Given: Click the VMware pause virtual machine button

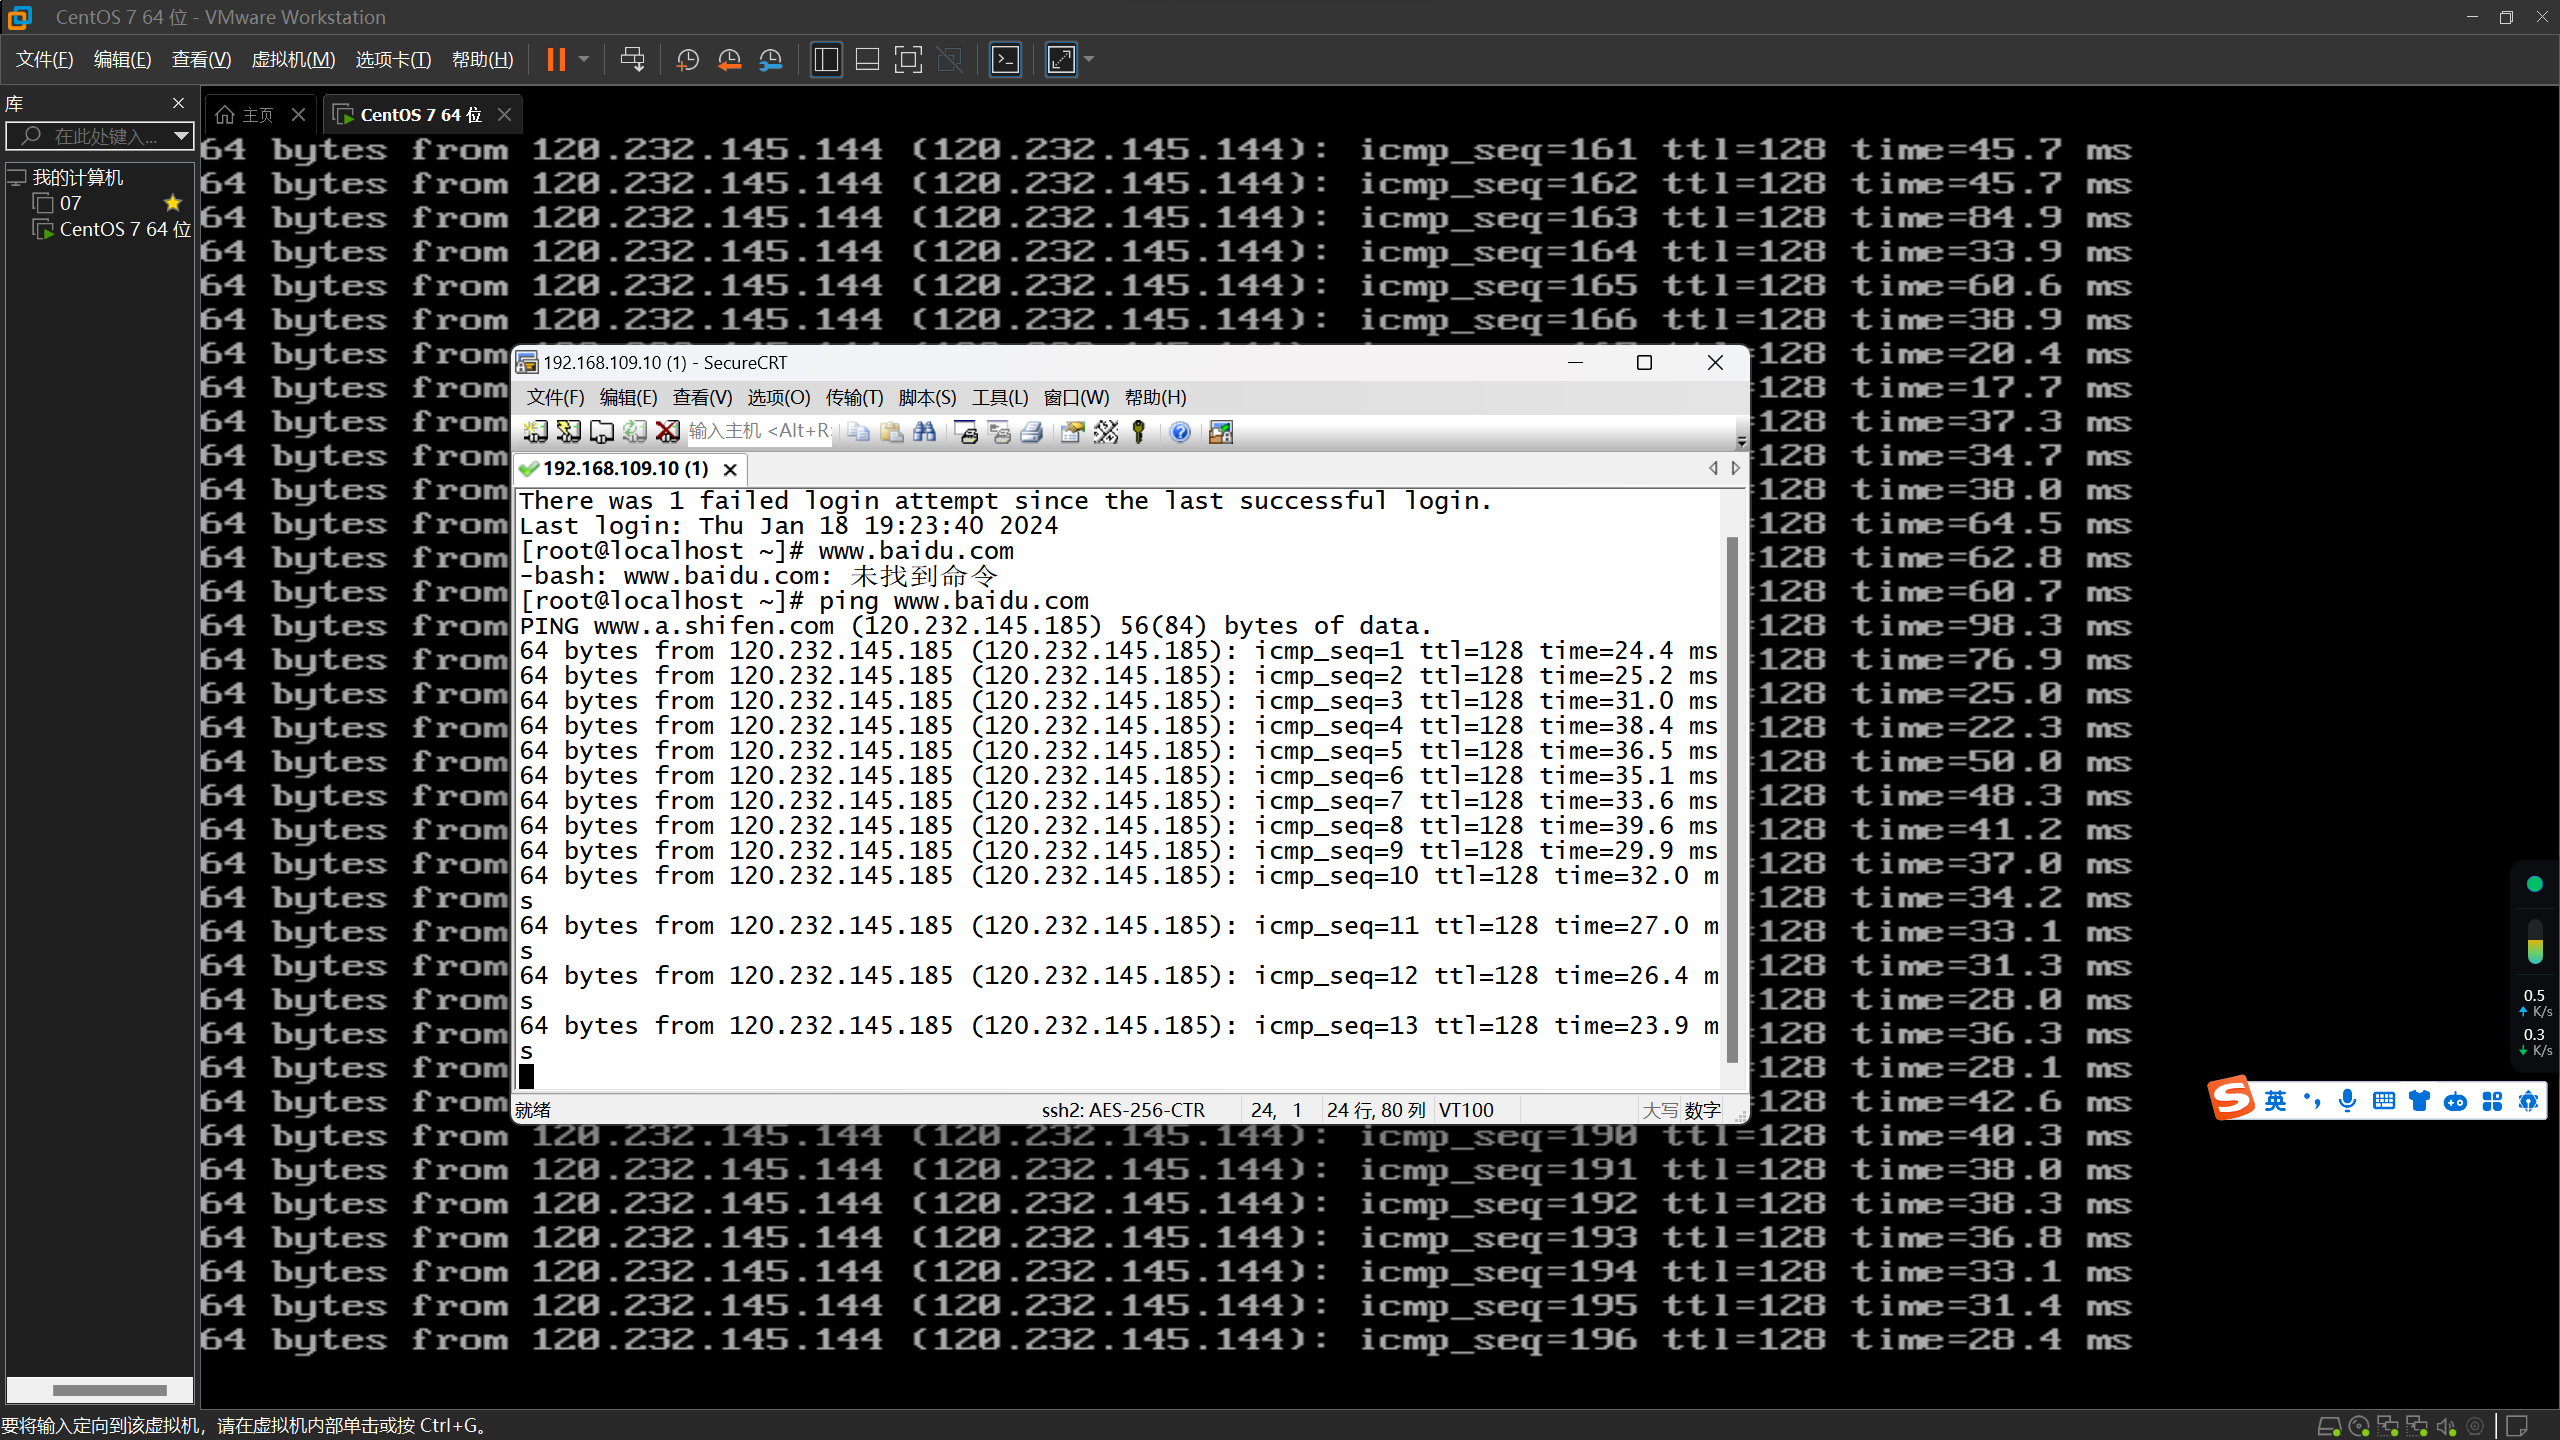Looking at the screenshot, I should (556, 60).
